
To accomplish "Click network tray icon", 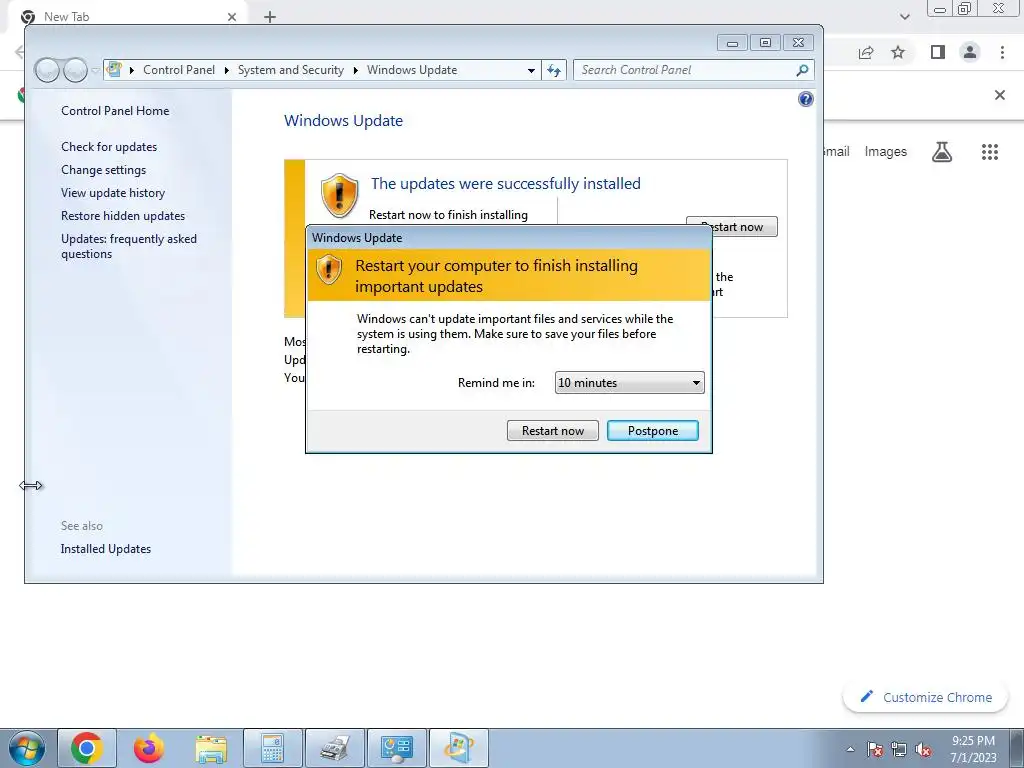I will point(899,749).
